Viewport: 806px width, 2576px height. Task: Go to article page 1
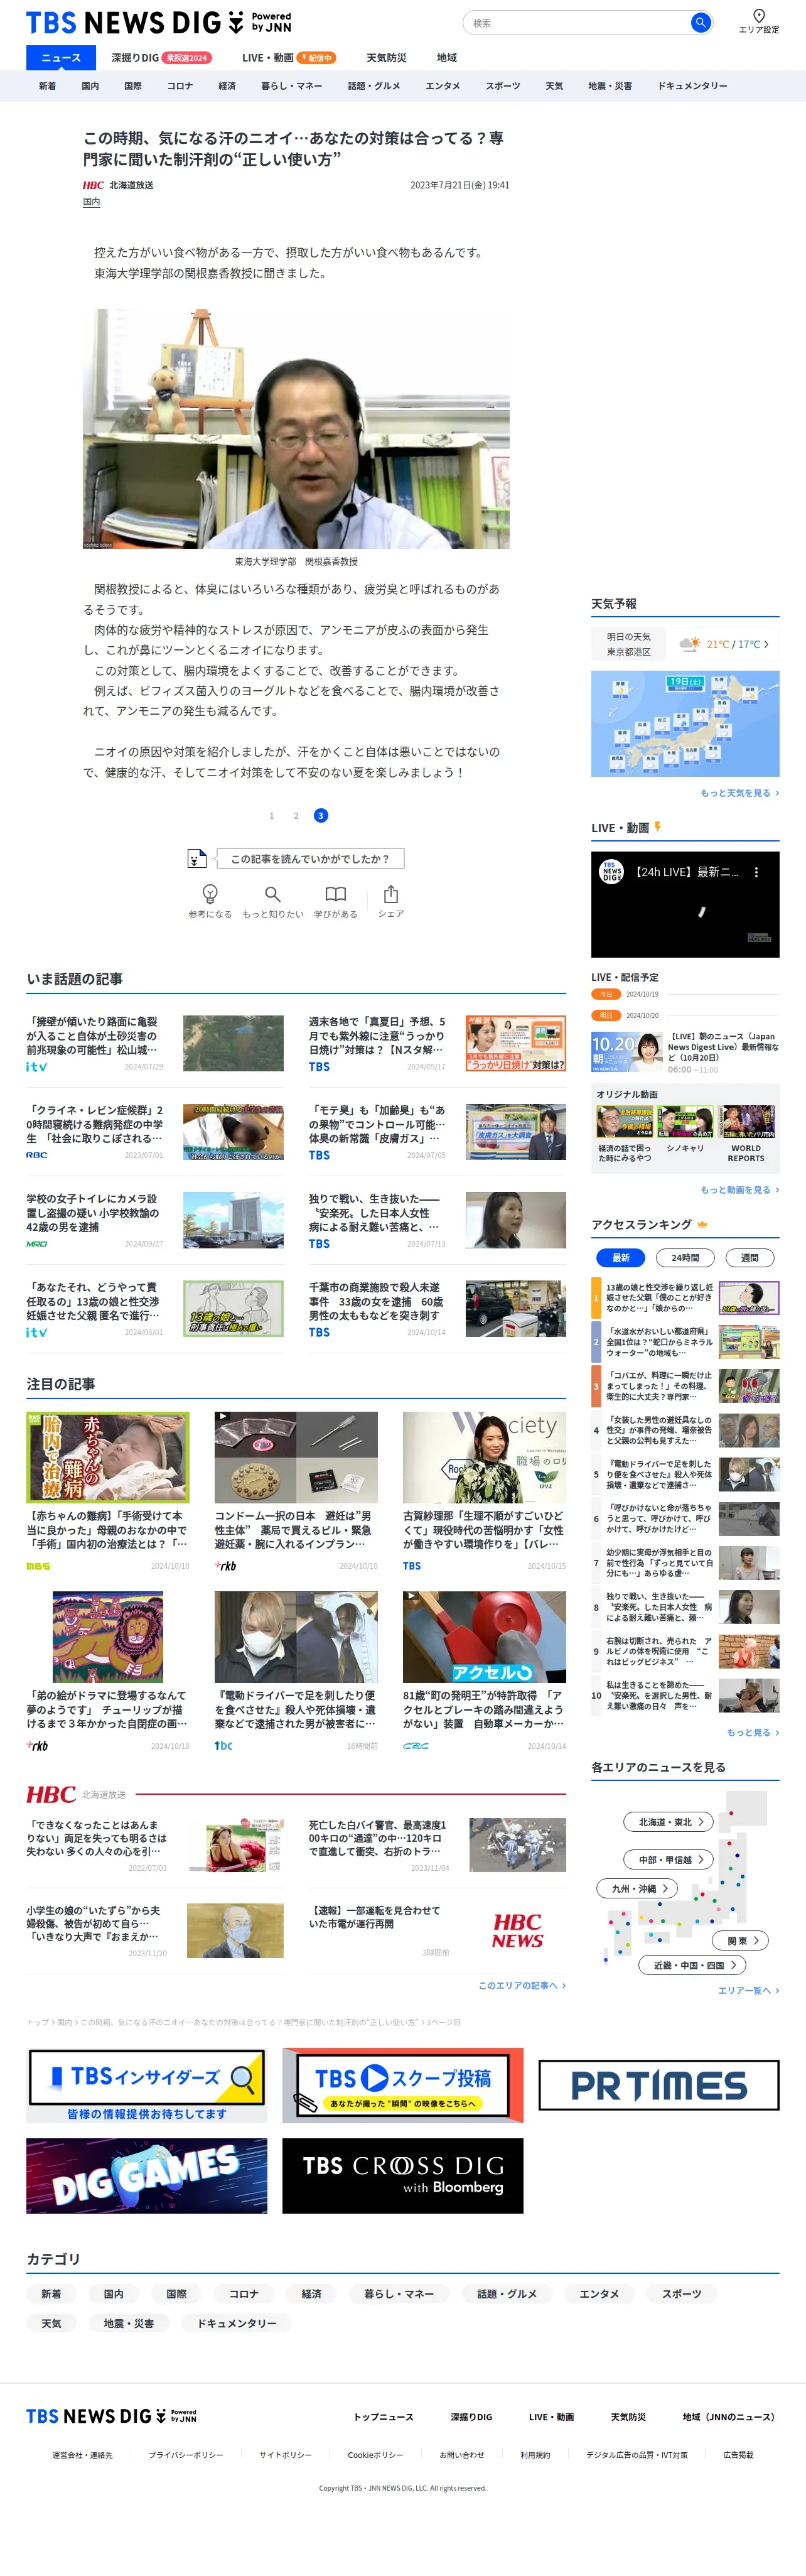click(271, 815)
